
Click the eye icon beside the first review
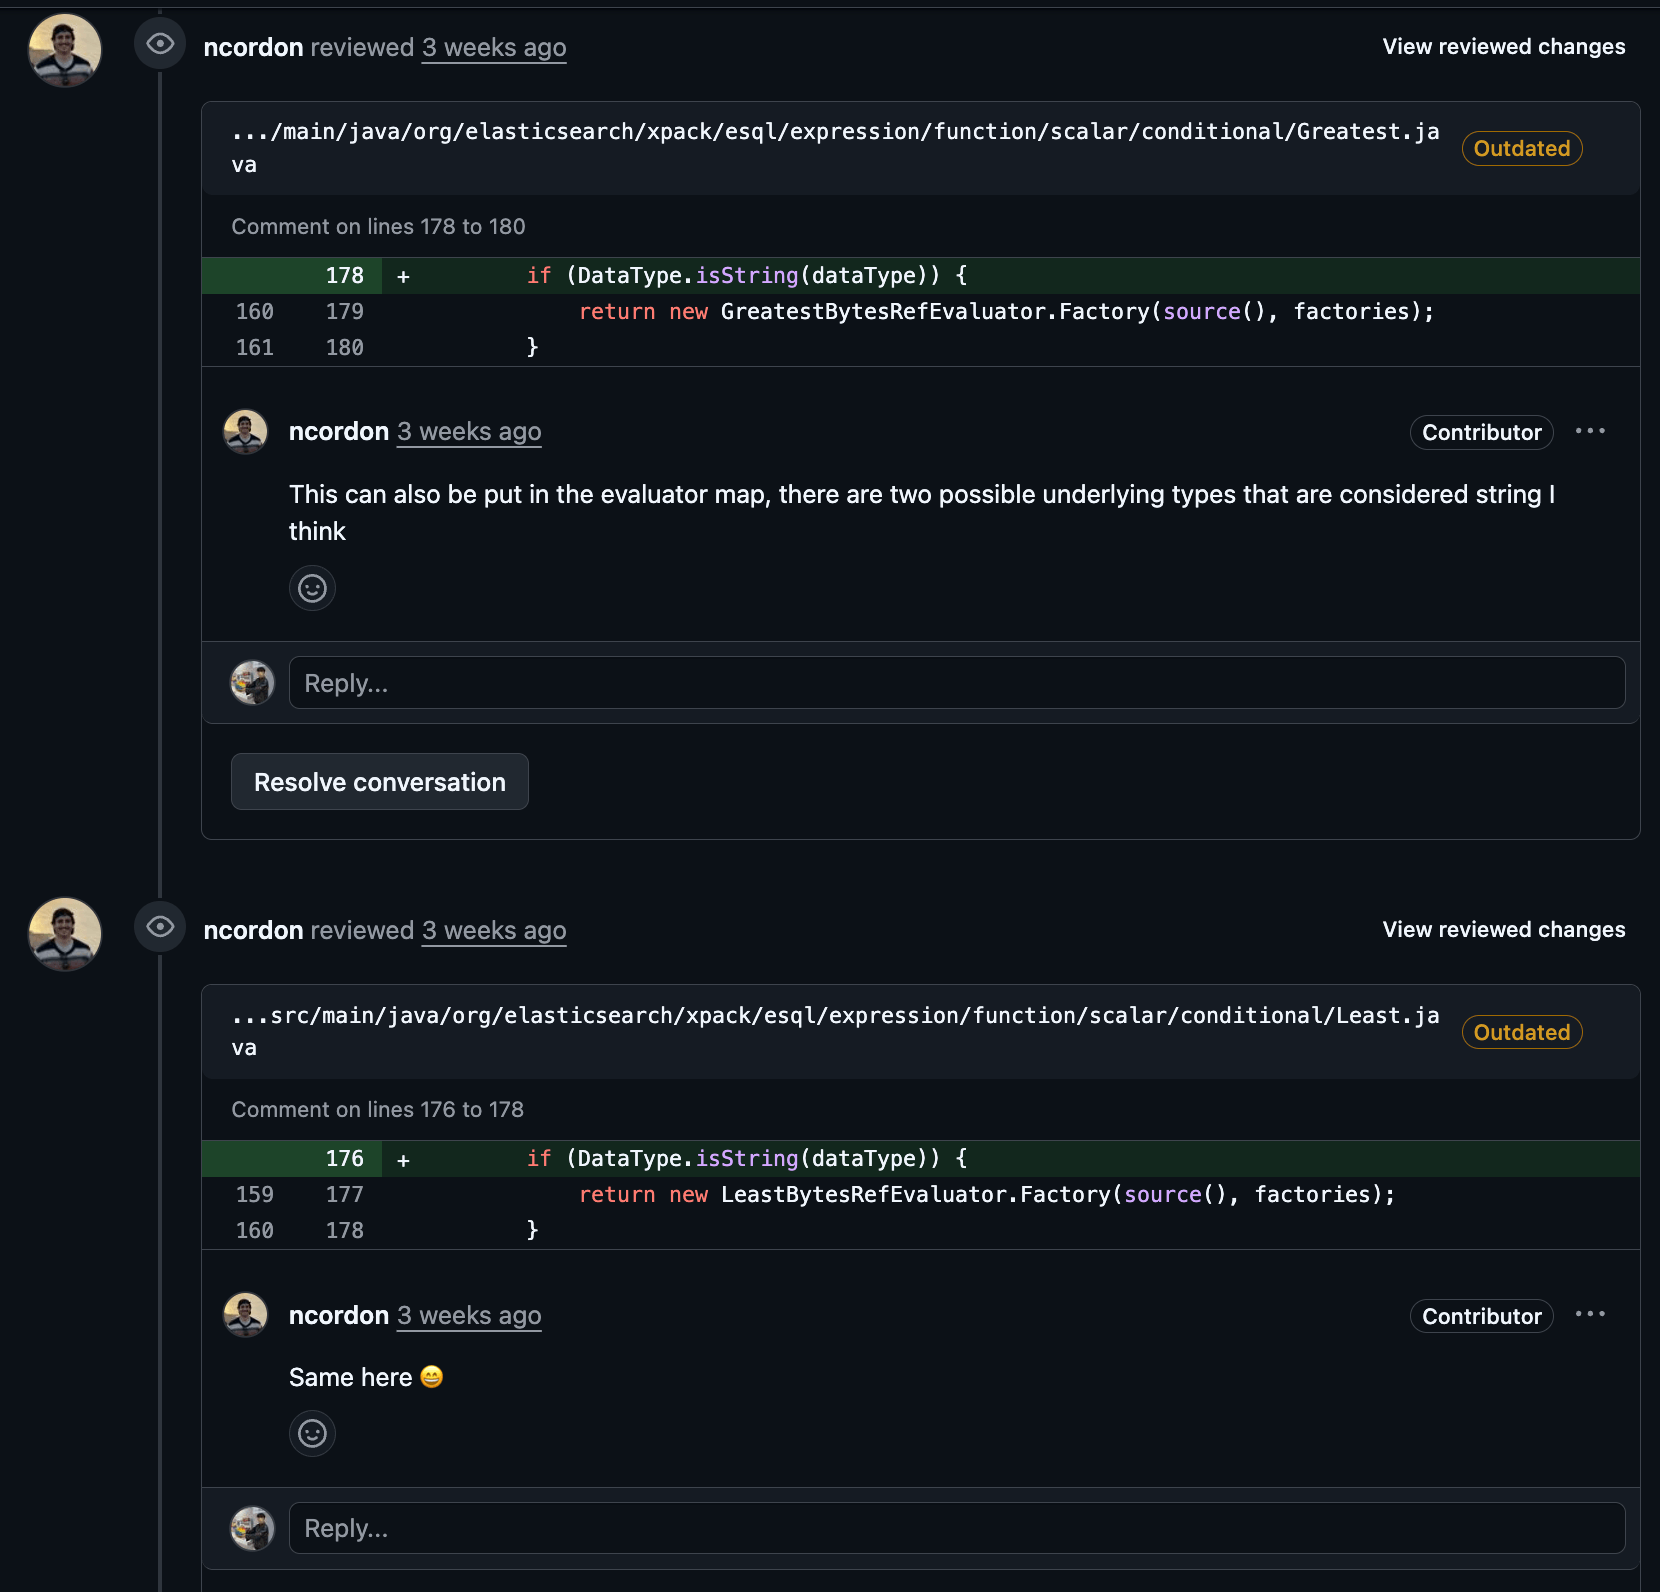(x=160, y=44)
